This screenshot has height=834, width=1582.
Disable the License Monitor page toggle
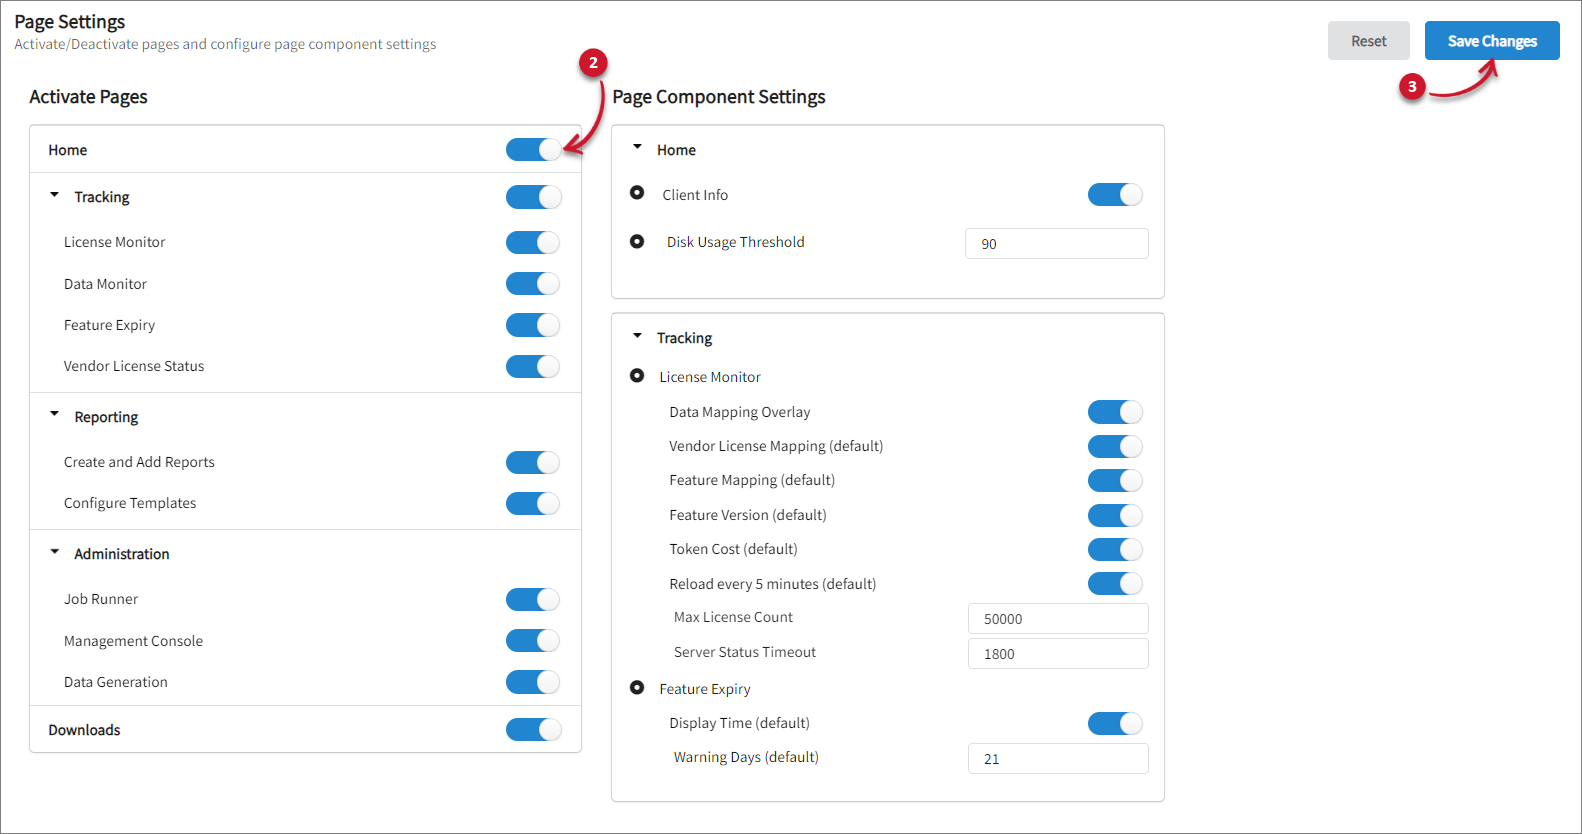(x=533, y=242)
